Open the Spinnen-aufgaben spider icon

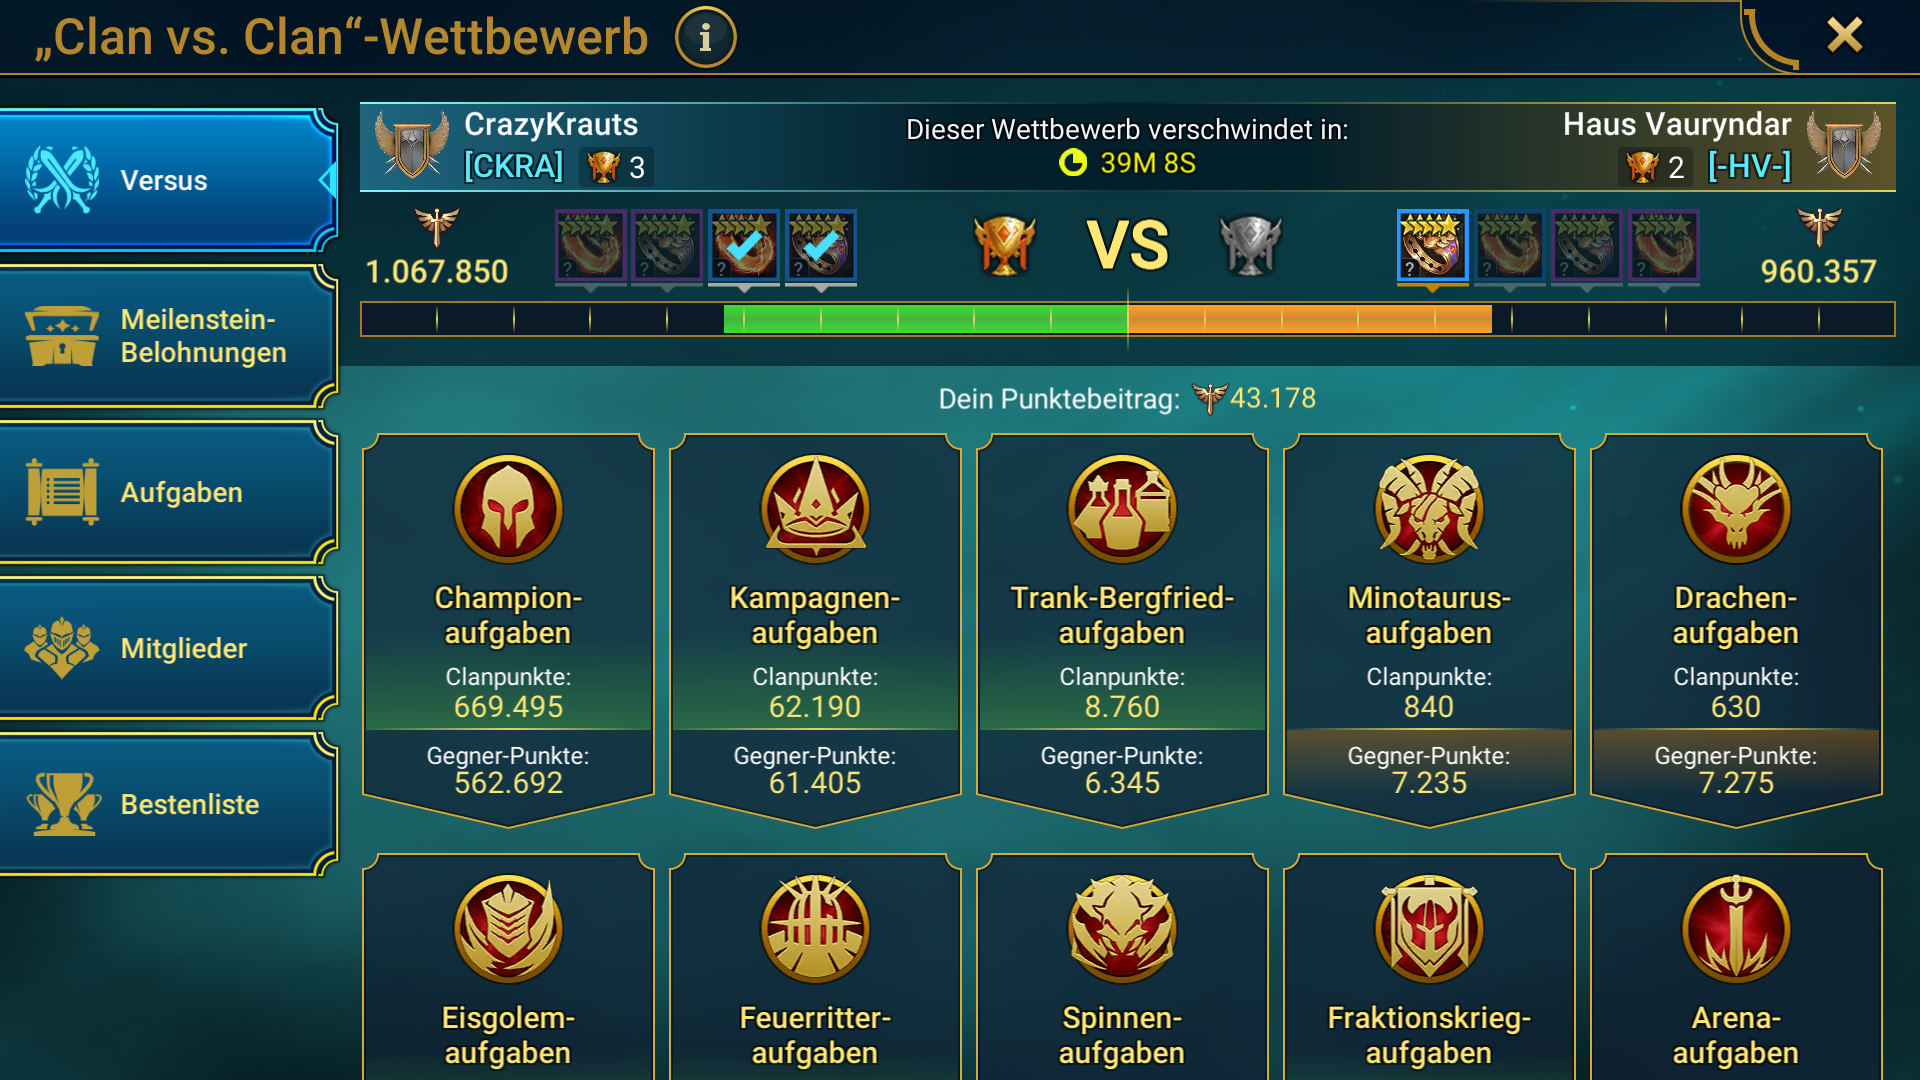coord(1122,929)
